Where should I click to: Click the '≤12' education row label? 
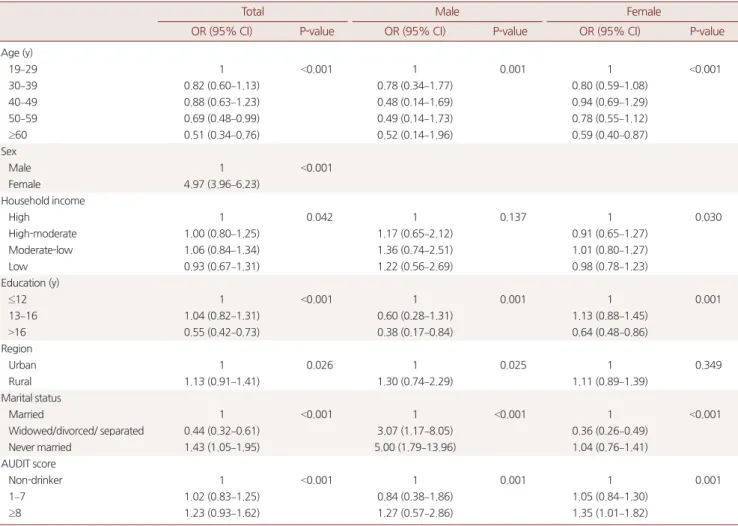pyautogui.click(x=17, y=300)
